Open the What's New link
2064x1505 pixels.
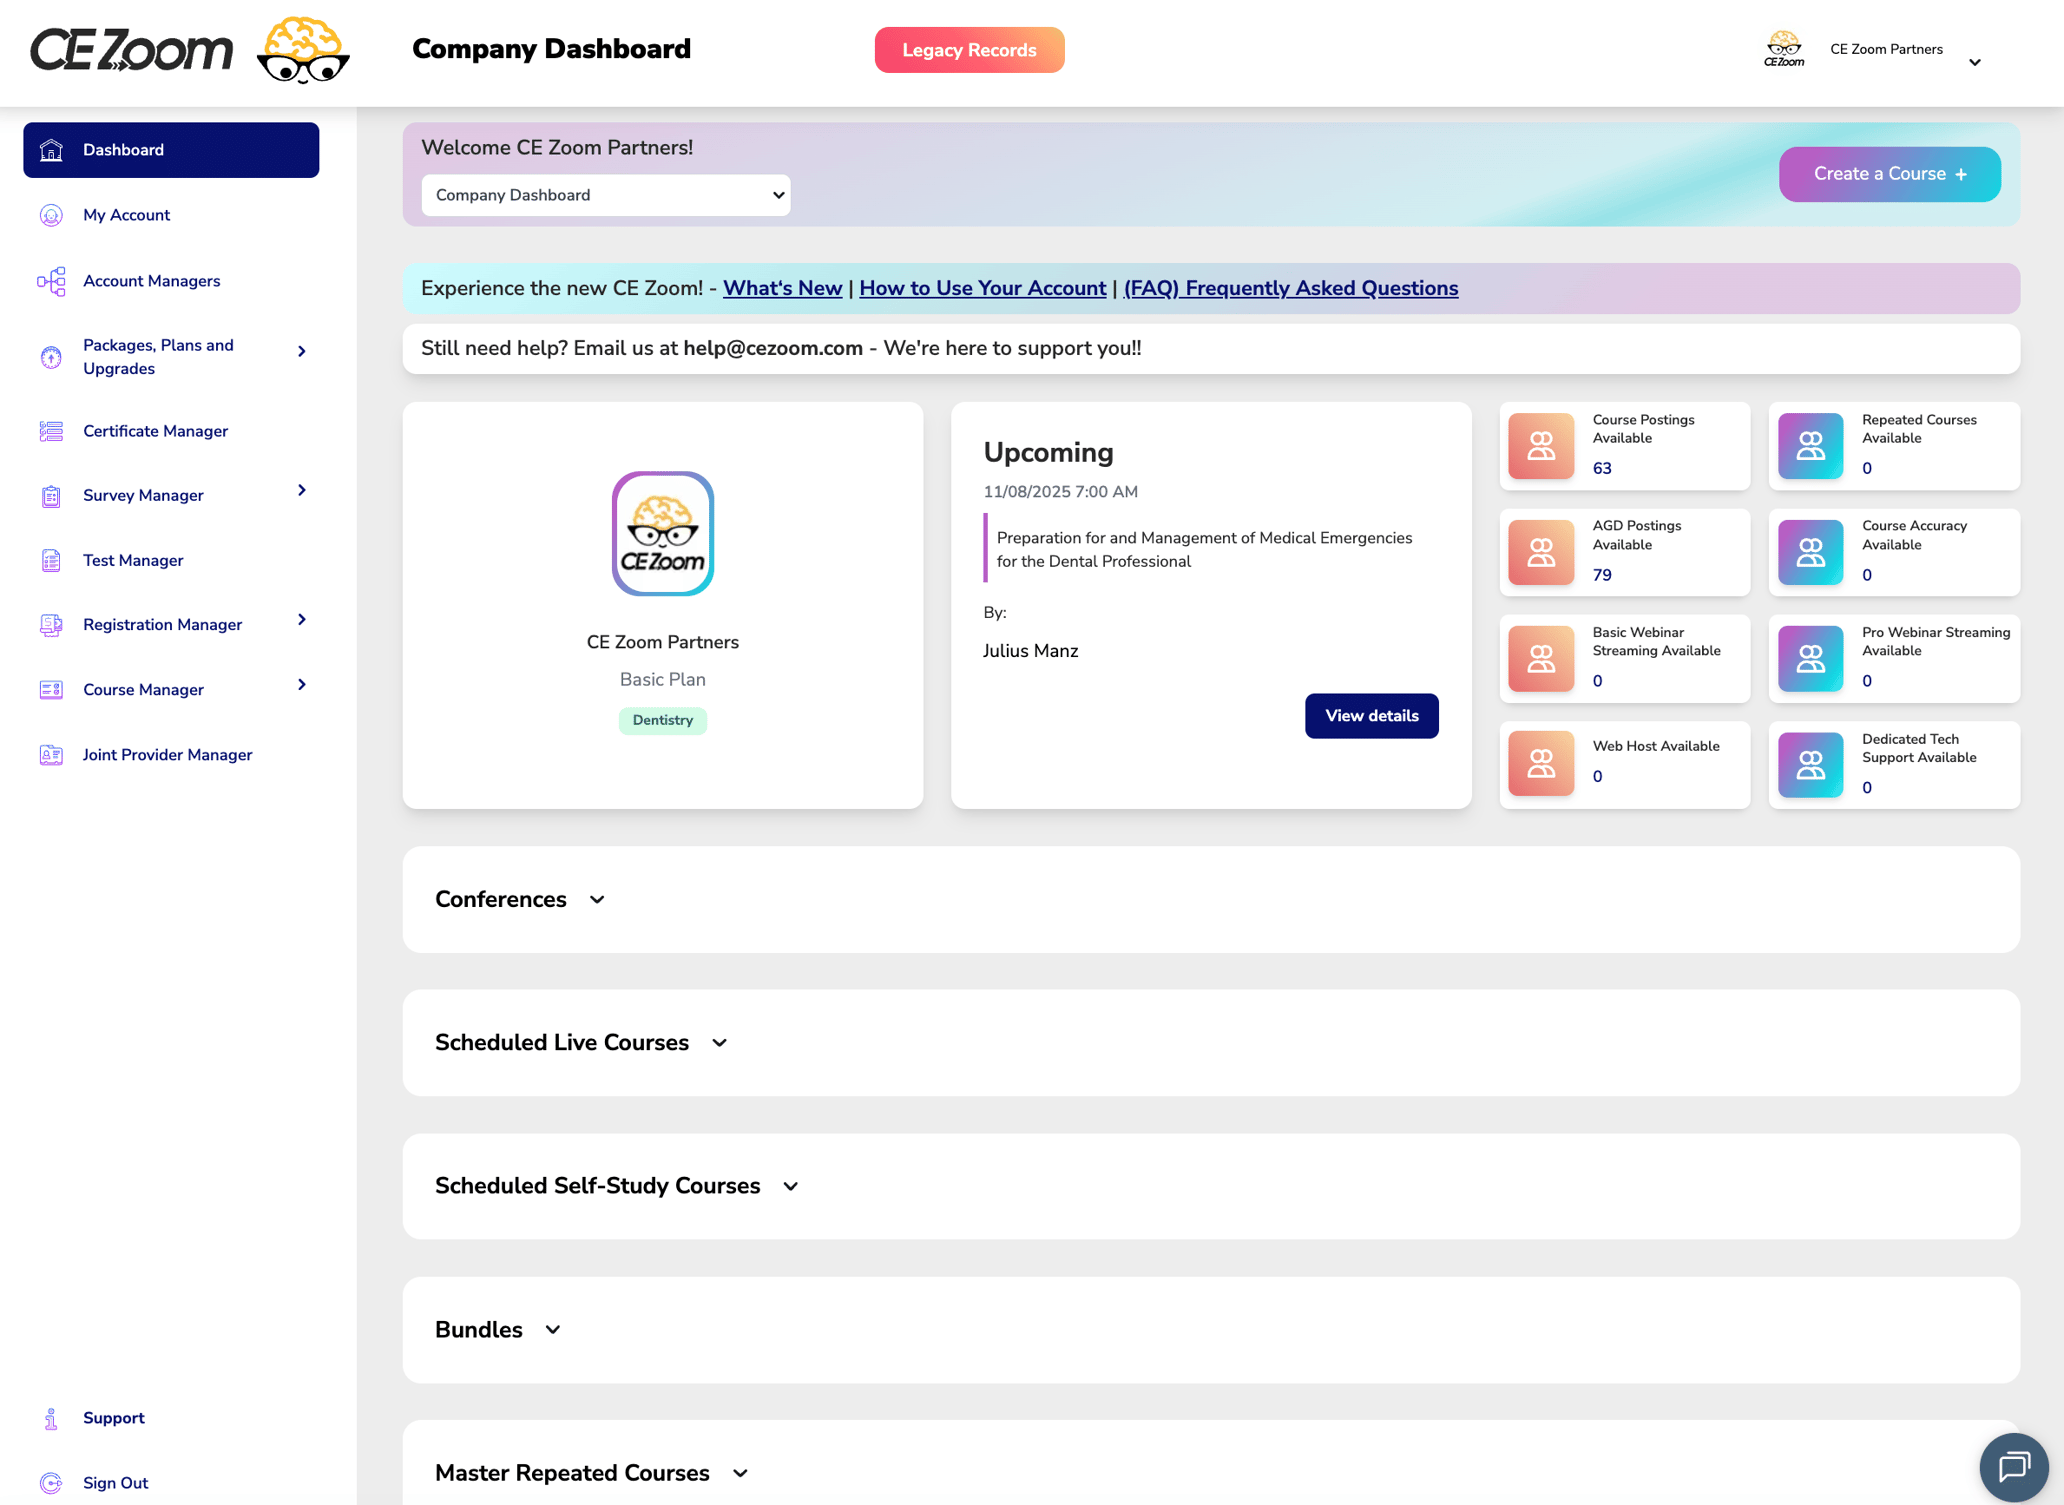[782, 288]
